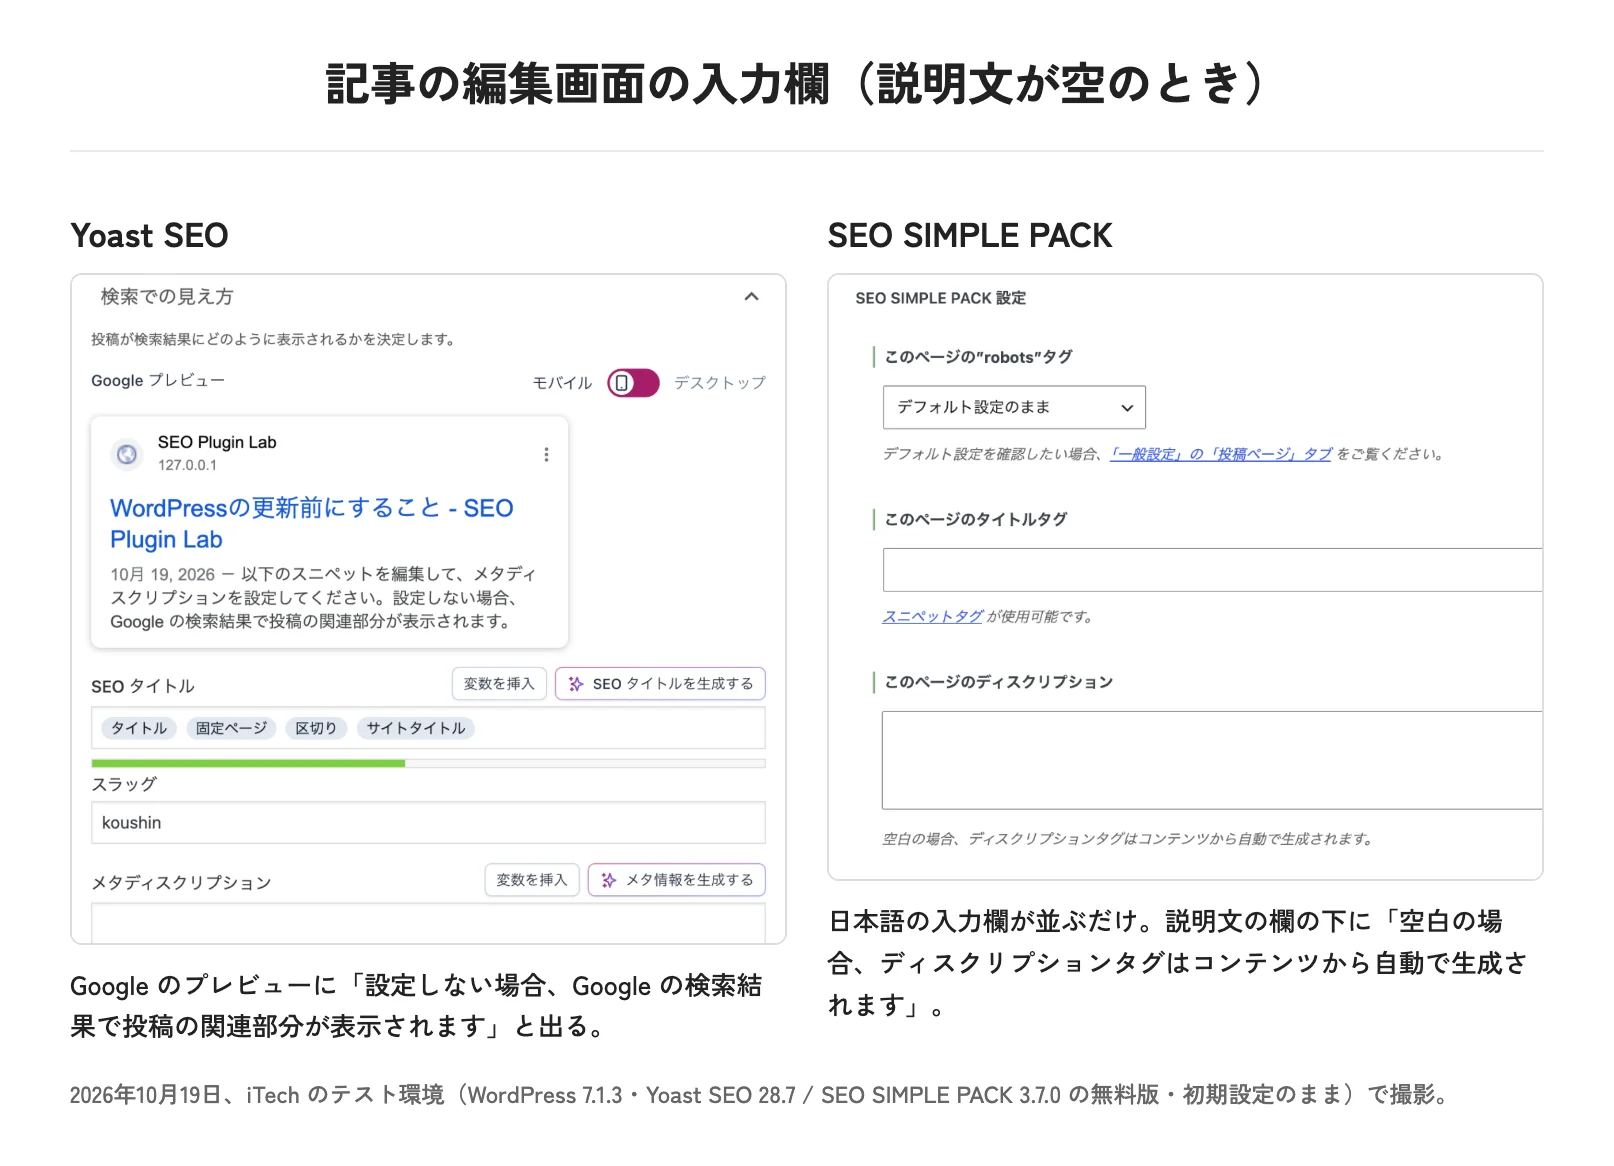The height and width of the screenshot is (1166, 1614).
Task: Click the preview title WordPressの更新前にすること
Action: 312,523
